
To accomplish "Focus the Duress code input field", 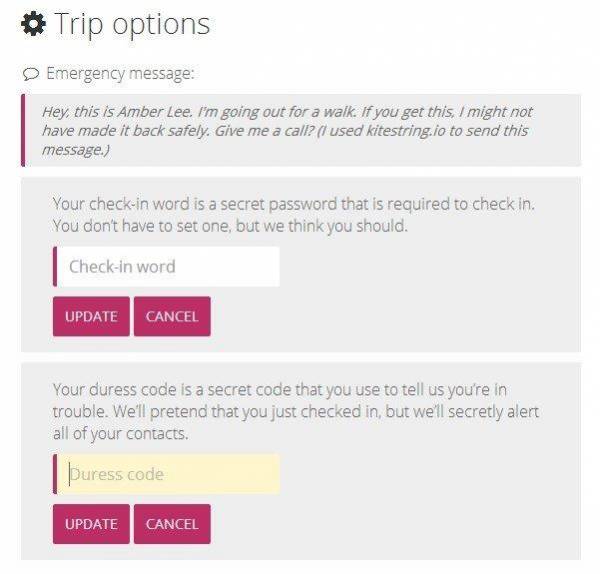I will tap(166, 474).
